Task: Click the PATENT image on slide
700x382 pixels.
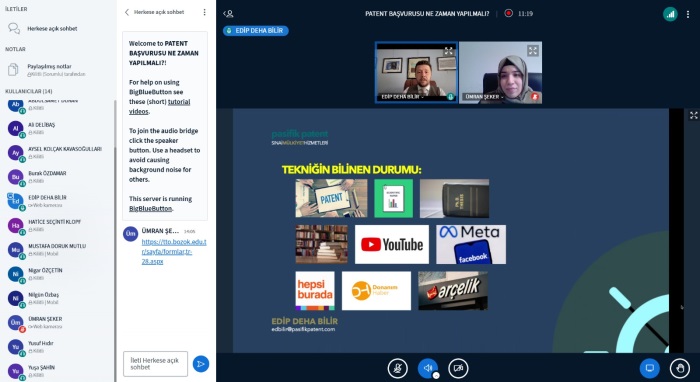Action: pos(331,198)
